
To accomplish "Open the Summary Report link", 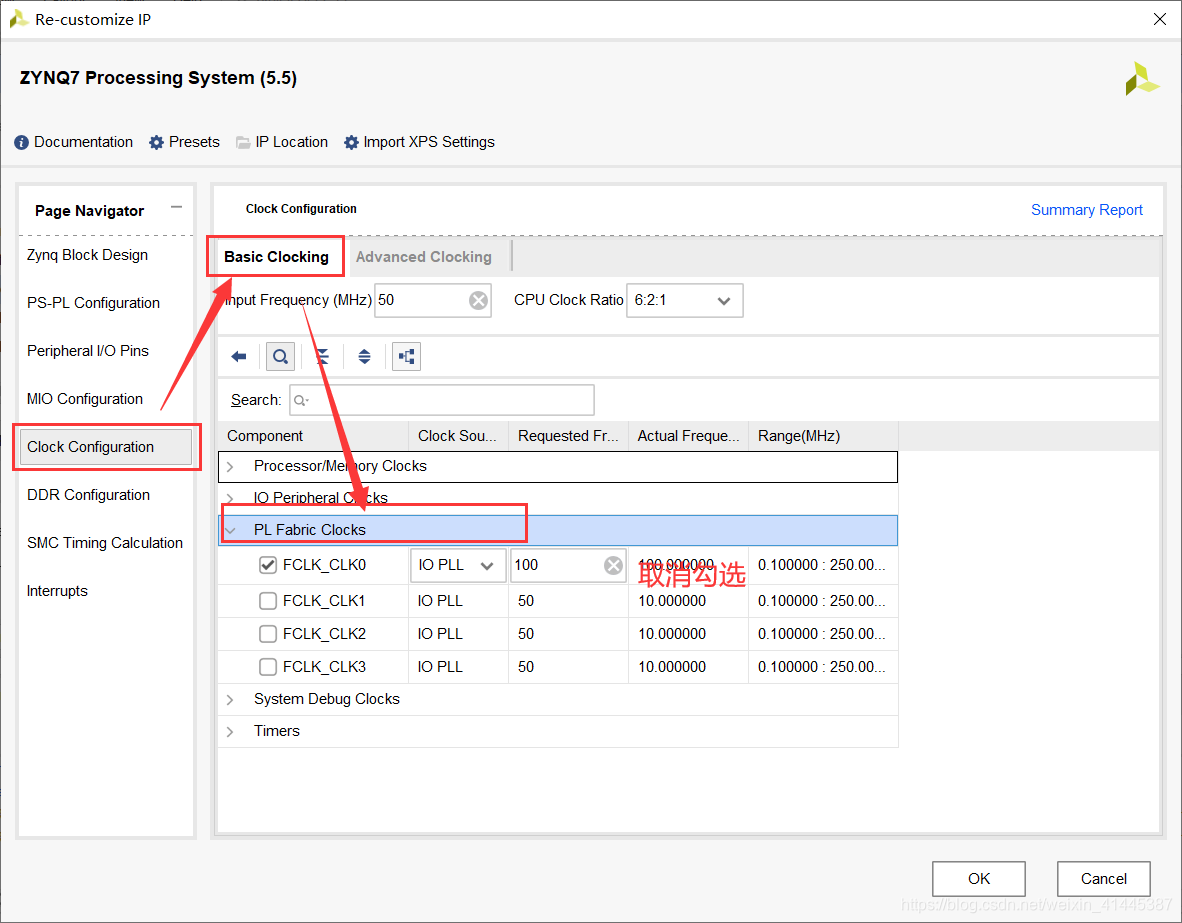I will [x=1086, y=210].
